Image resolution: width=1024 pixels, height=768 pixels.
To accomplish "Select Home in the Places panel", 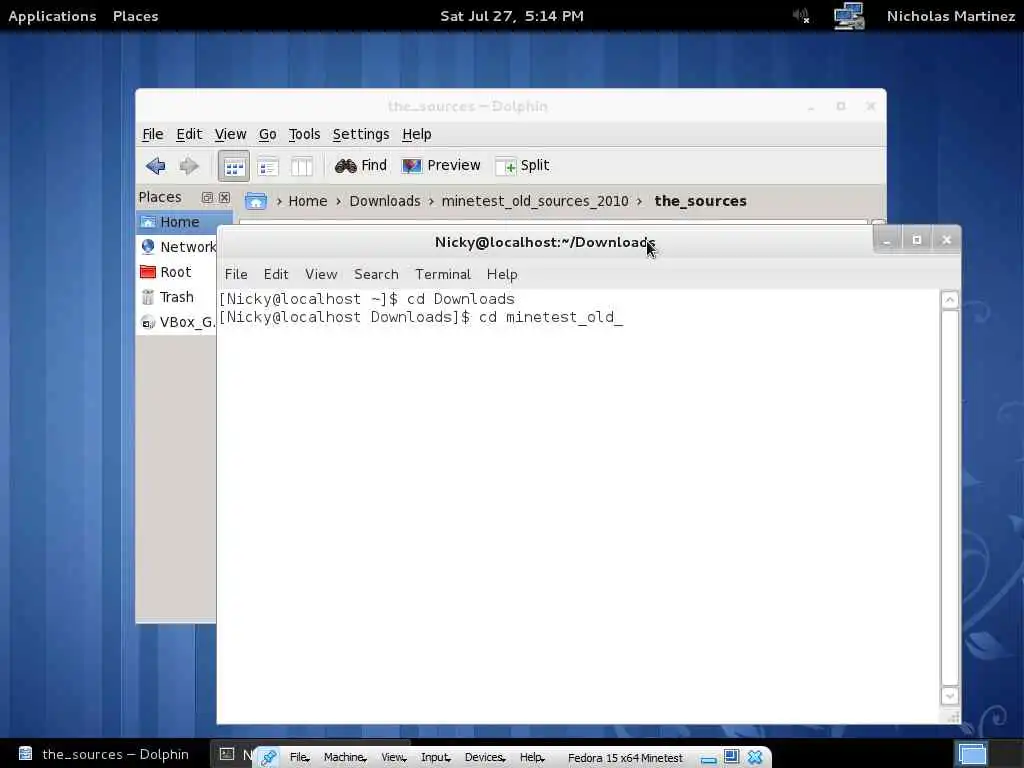I will (184, 222).
